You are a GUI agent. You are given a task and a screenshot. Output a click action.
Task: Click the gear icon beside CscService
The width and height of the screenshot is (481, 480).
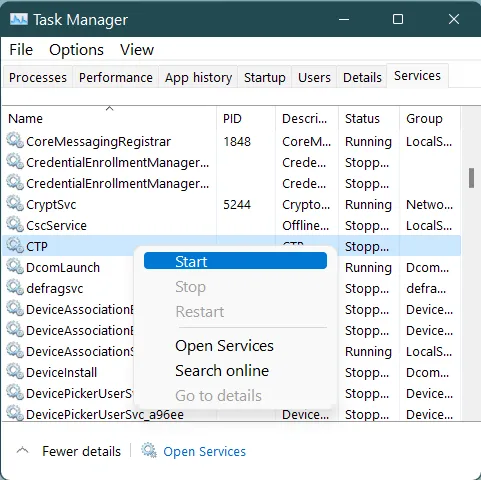(15, 225)
